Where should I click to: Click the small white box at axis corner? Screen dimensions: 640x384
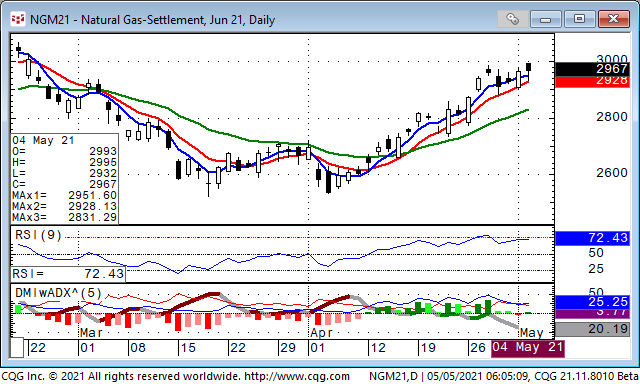click(x=17, y=348)
